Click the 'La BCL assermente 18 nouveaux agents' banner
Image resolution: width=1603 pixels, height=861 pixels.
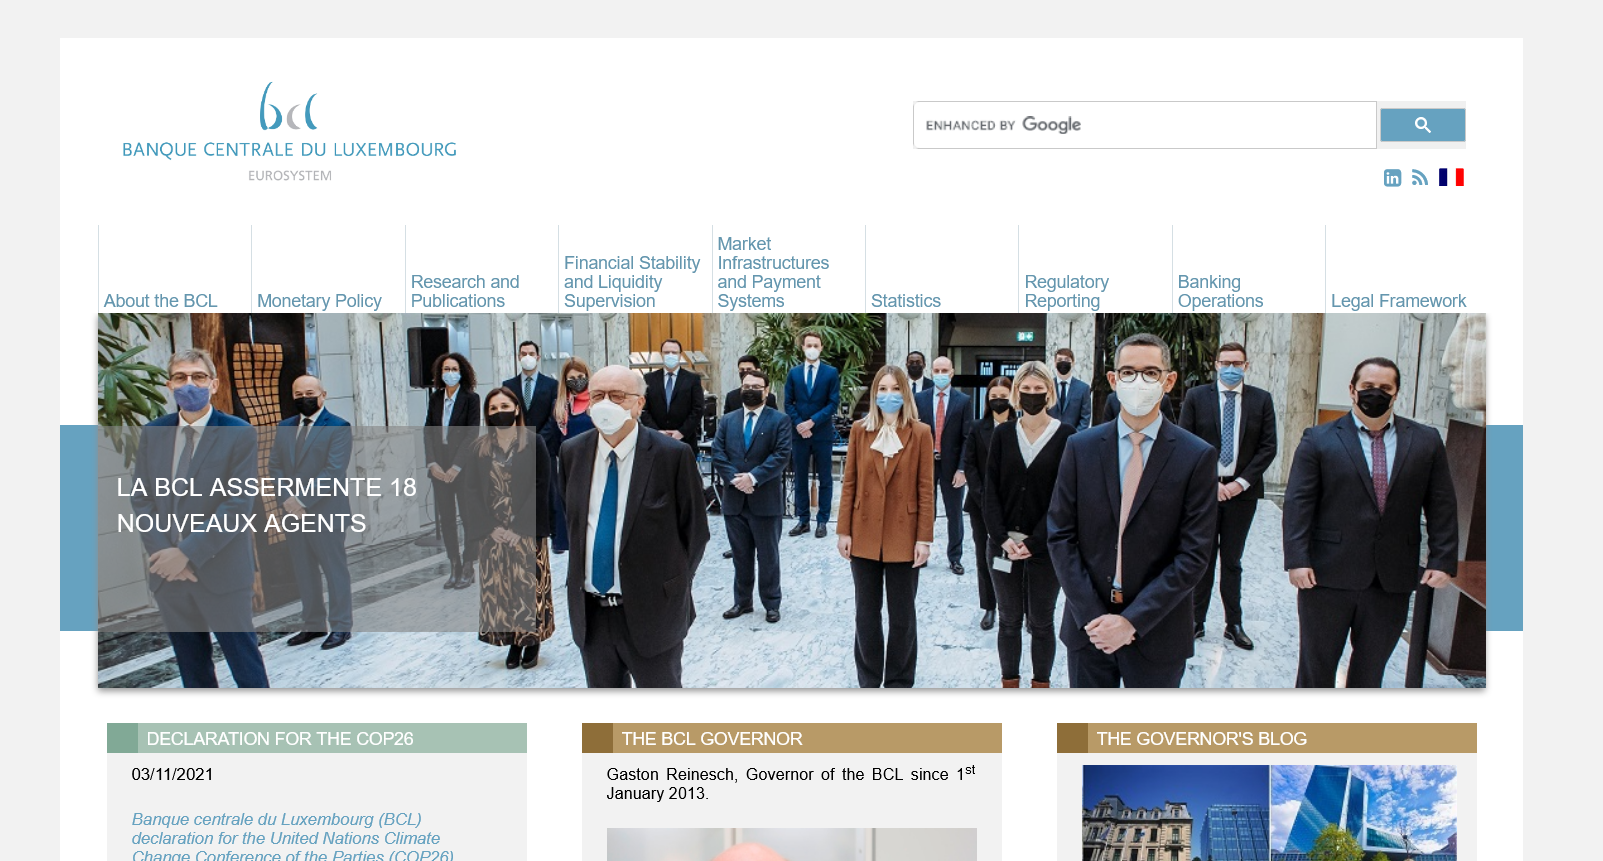click(x=267, y=505)
